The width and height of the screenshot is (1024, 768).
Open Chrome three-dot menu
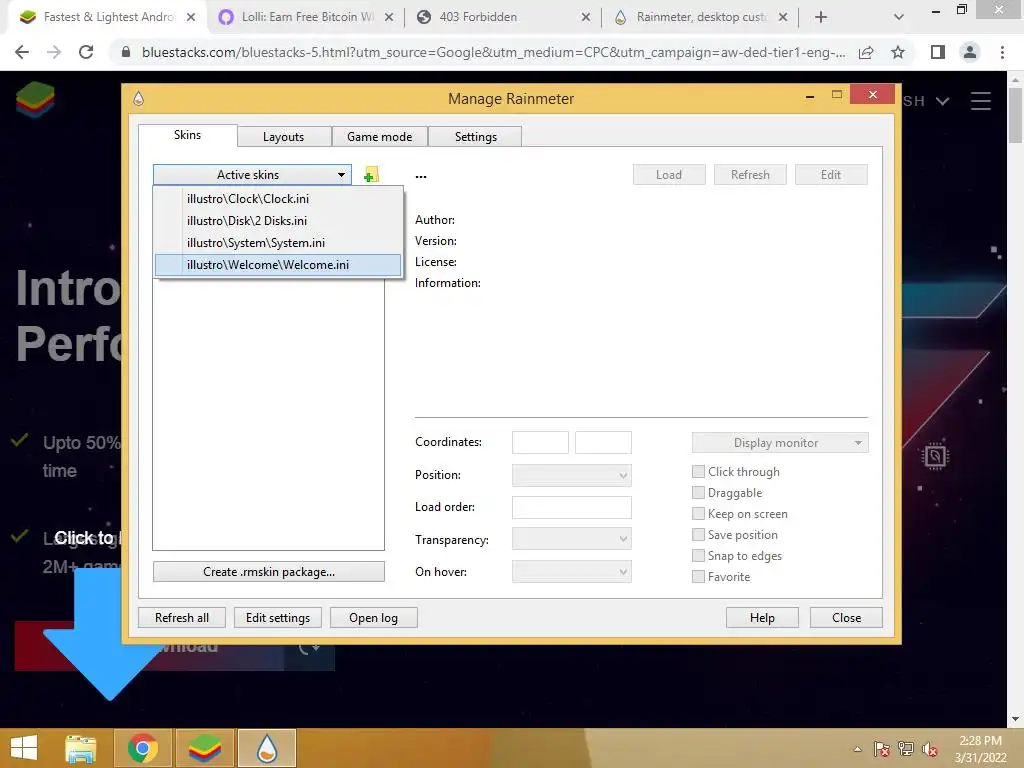(1002, 52)
